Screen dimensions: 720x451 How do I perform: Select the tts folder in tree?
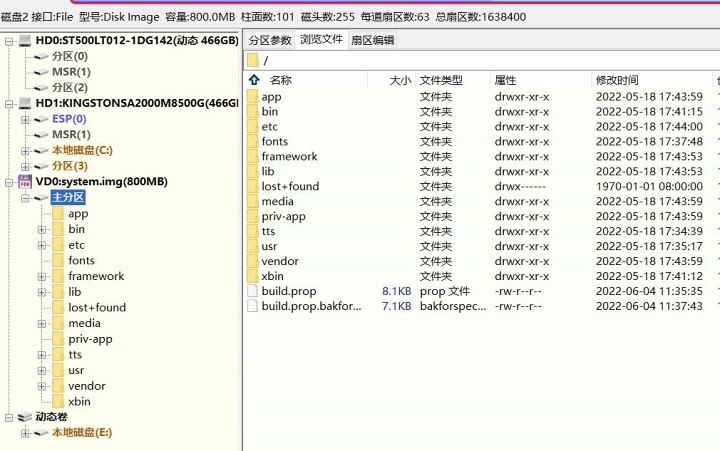point(75,355)
